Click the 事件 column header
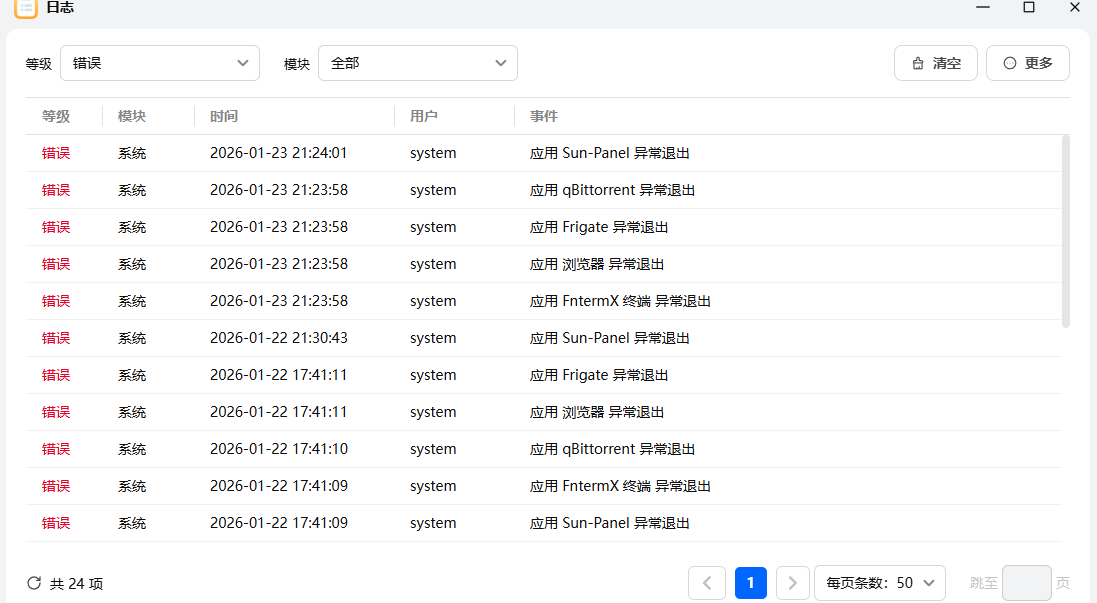 [544, 116]
